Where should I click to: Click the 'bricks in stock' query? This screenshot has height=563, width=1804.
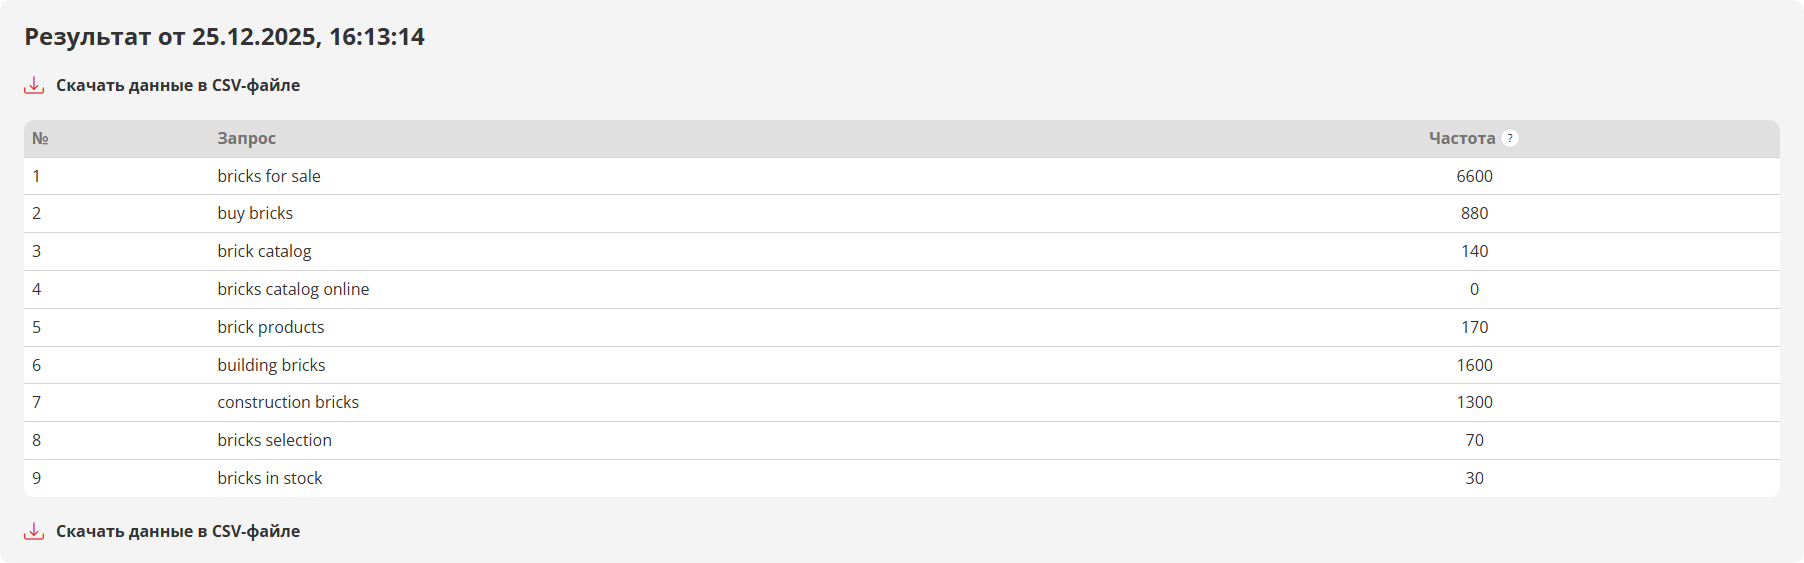[x=270, y=478]
